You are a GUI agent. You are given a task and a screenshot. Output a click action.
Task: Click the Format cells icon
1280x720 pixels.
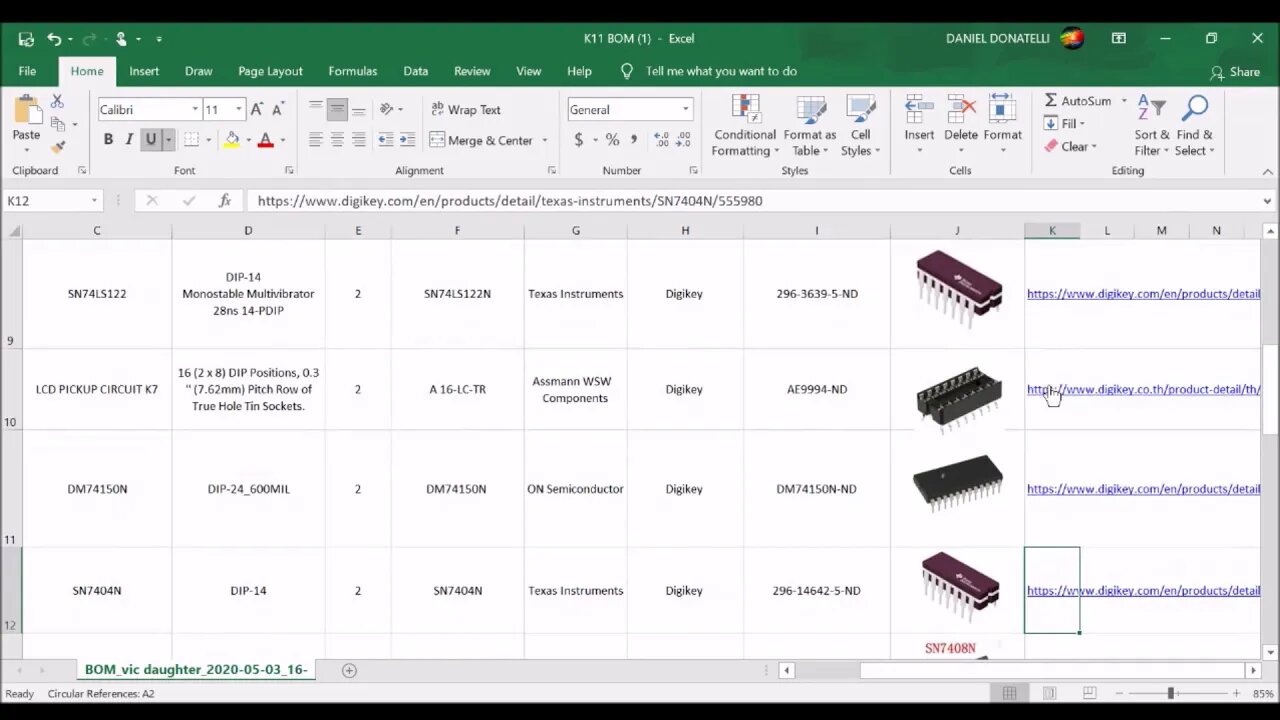tap(1002, 110)
